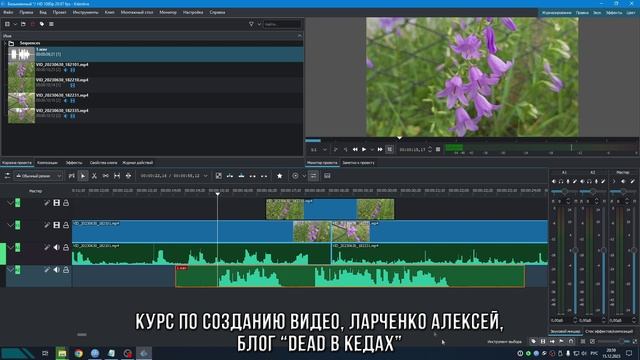Click the insert clip zone icon

[230, 176]
